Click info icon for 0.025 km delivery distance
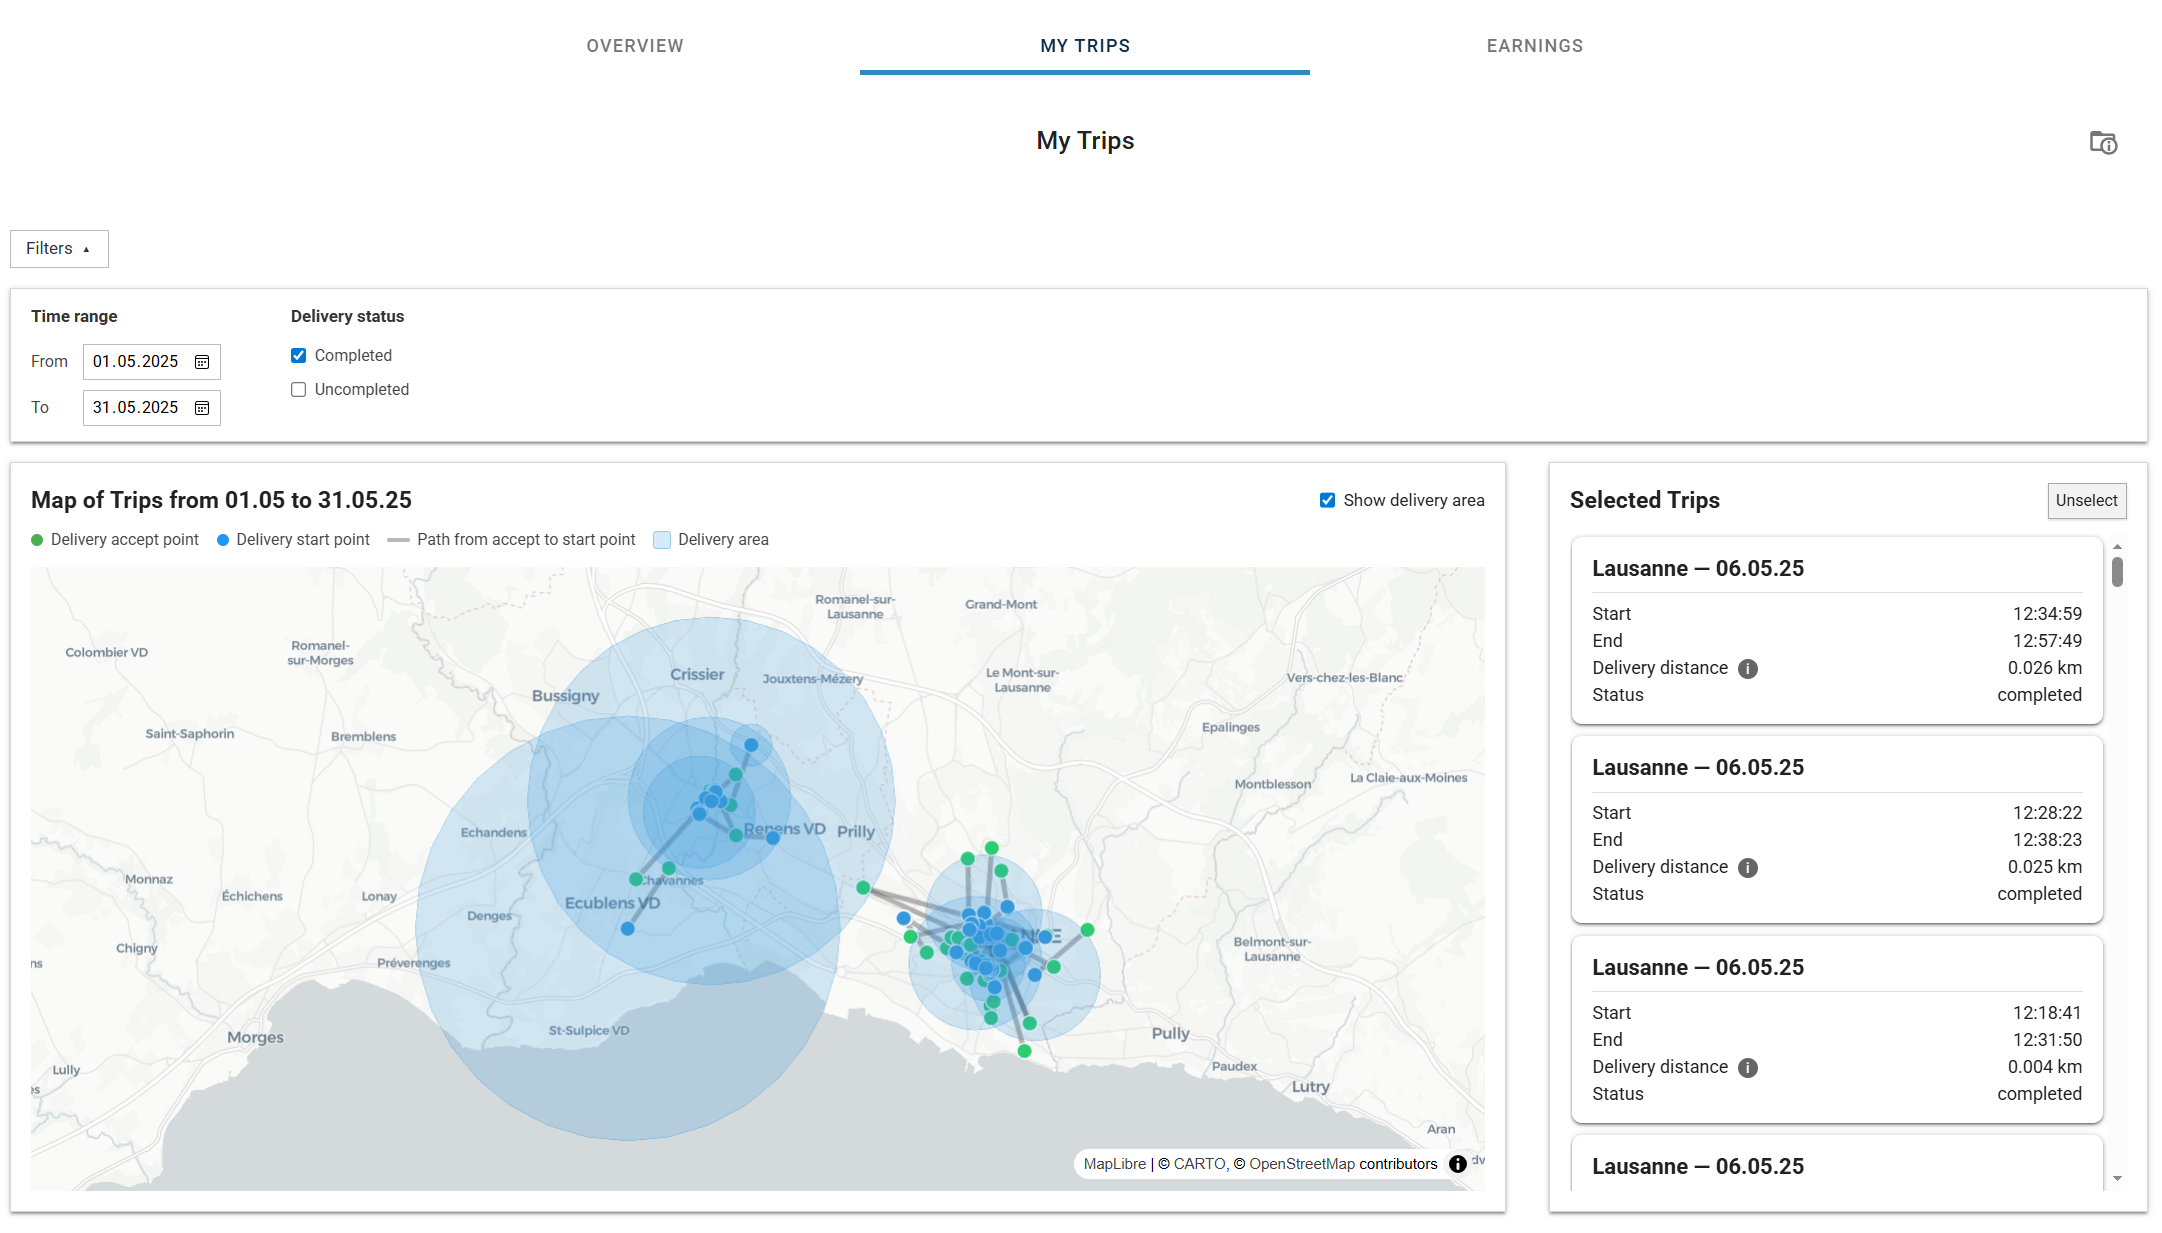 1747,868
